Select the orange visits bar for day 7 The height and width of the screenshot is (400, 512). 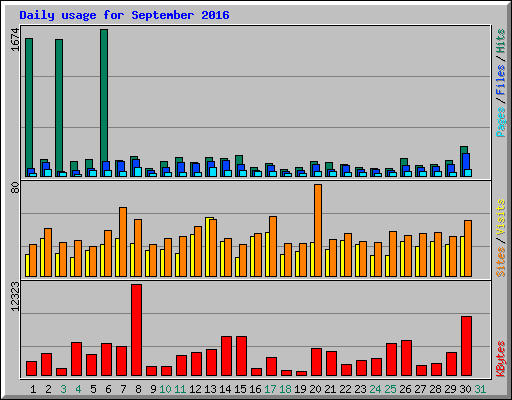(123, 242)
